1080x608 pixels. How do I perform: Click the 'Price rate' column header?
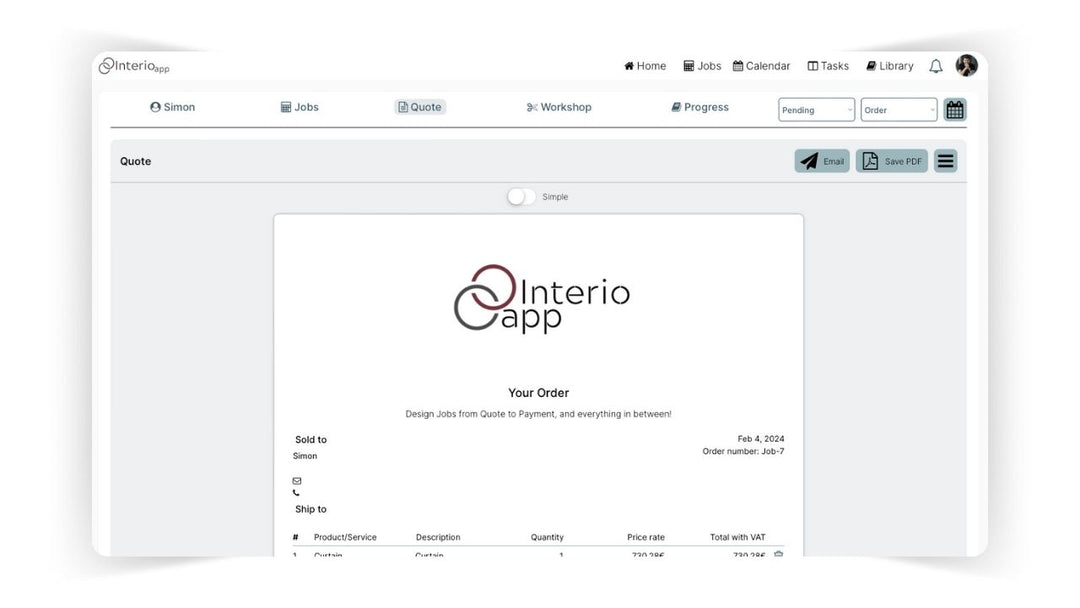pos(646,537)
